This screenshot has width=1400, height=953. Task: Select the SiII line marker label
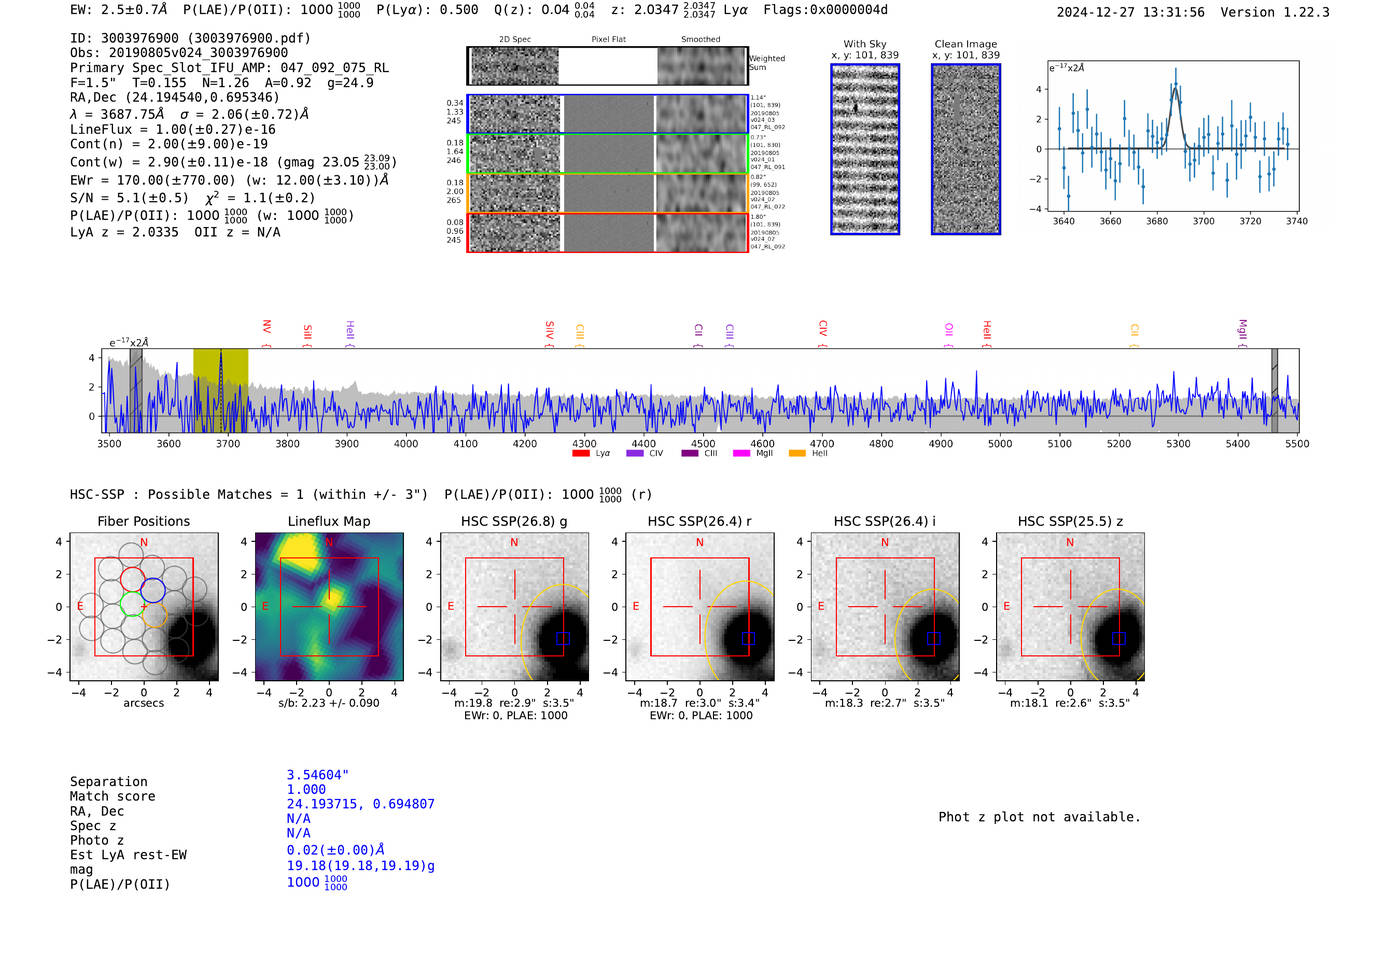tap(307, 335)
